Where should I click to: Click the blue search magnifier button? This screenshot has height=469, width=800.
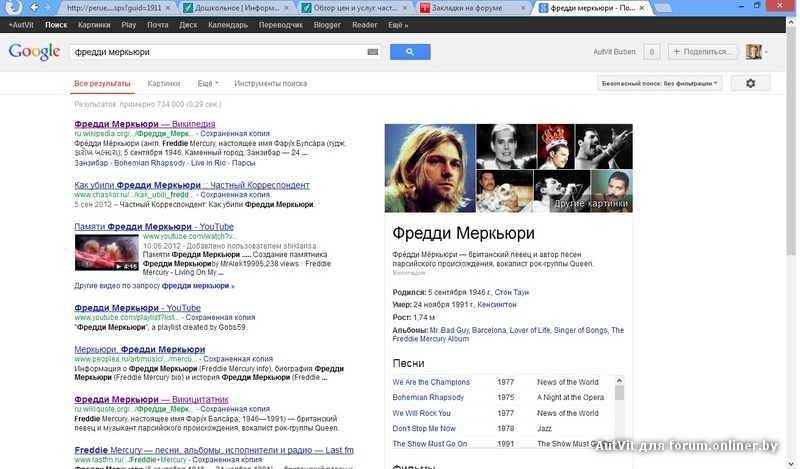click(x=409, y=52)
